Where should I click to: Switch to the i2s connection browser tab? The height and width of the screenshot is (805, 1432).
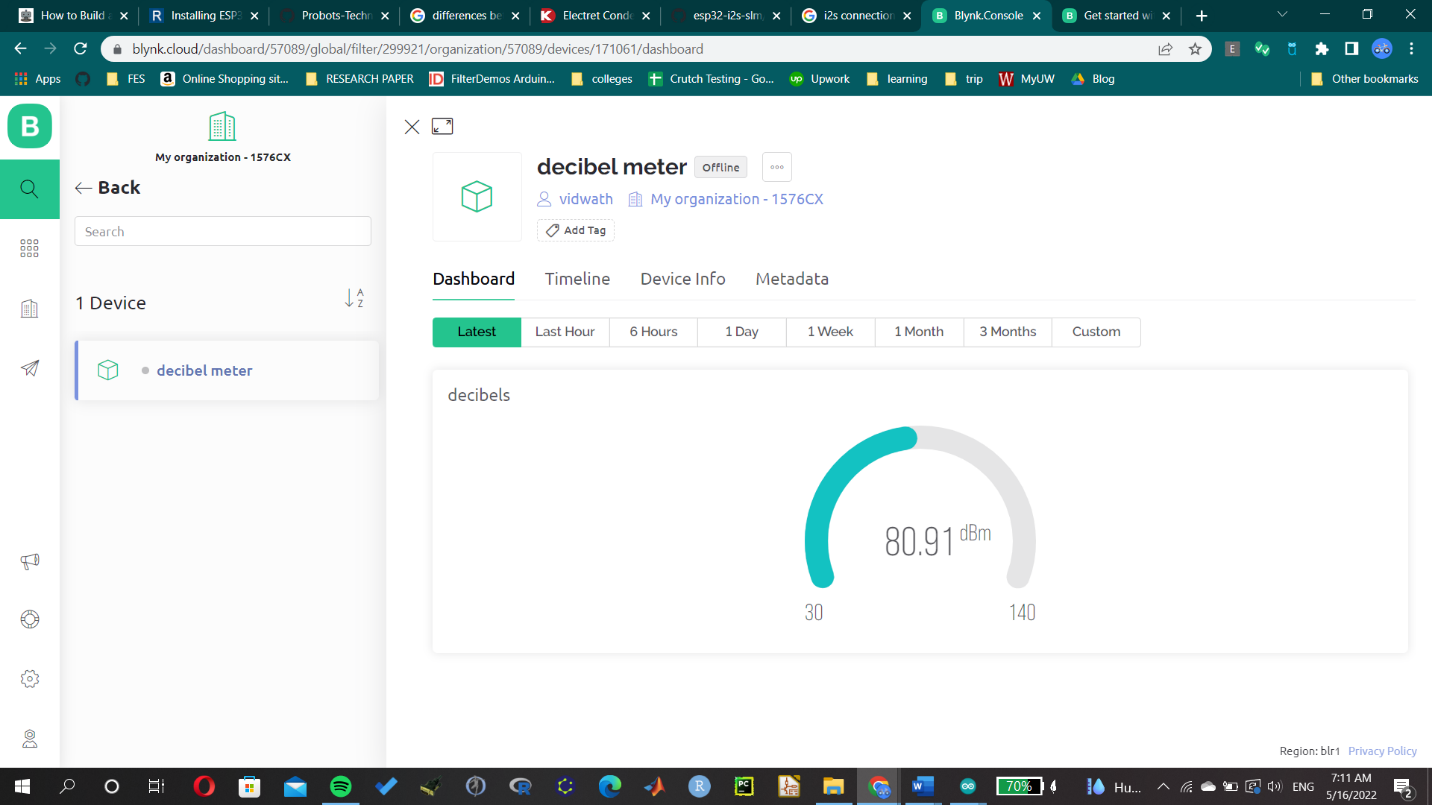(x=857, y=16)
